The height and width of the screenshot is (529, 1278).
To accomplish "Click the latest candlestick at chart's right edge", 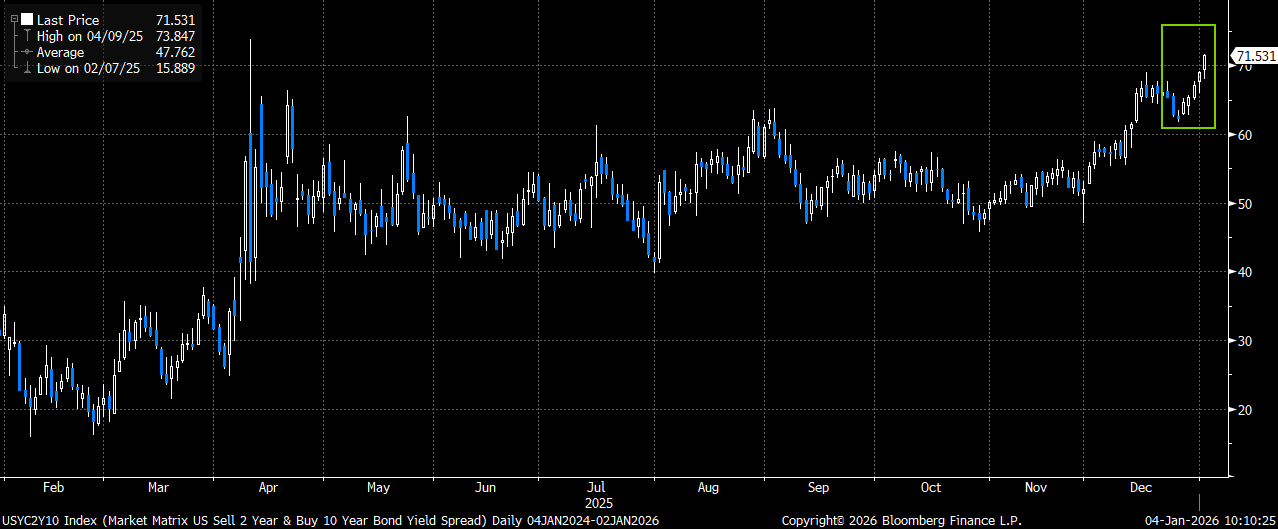I will [x=1205, y=66].
